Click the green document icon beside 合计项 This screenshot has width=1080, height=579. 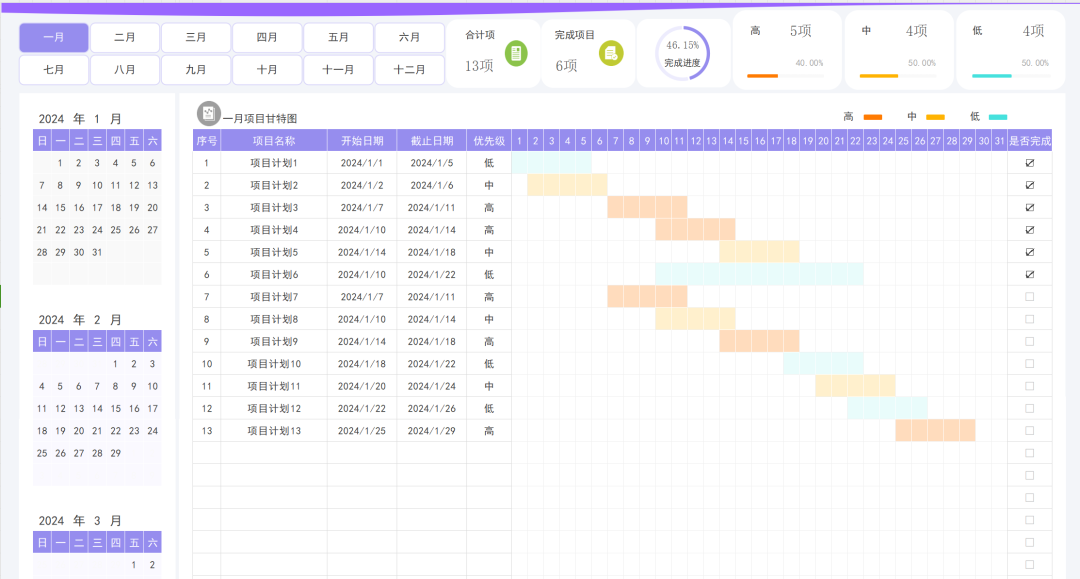tap(516, 53)
